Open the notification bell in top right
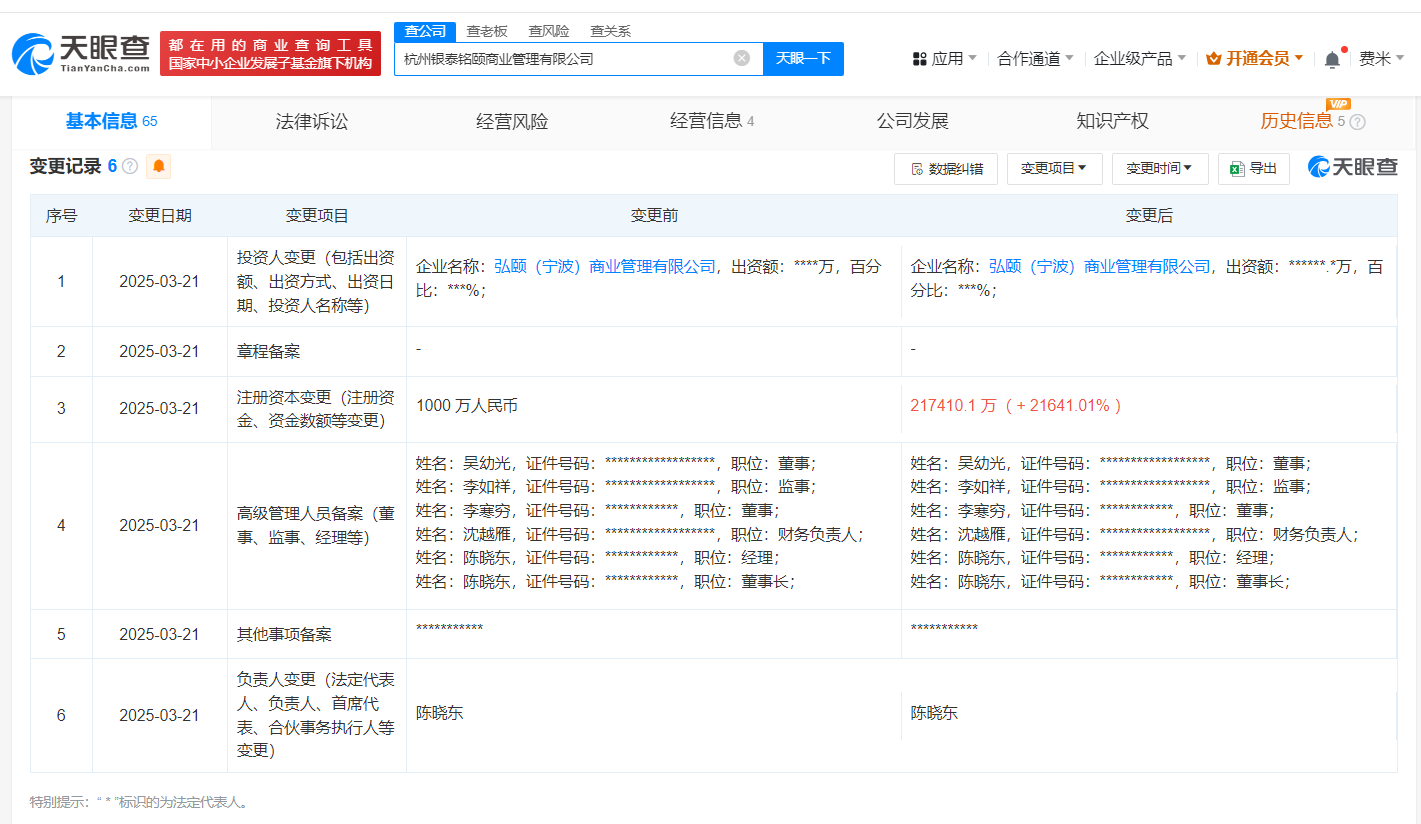Screen dimensions: 1421x824 pos(1333,59)
